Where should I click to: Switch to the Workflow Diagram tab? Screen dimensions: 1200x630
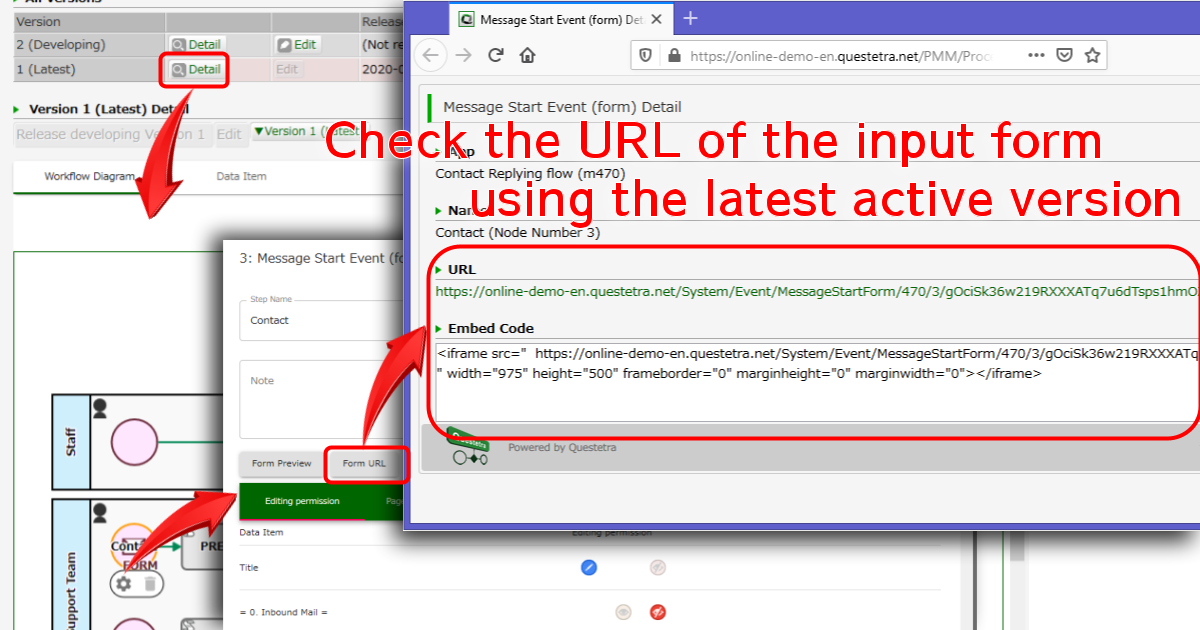(x=89, y=177)
